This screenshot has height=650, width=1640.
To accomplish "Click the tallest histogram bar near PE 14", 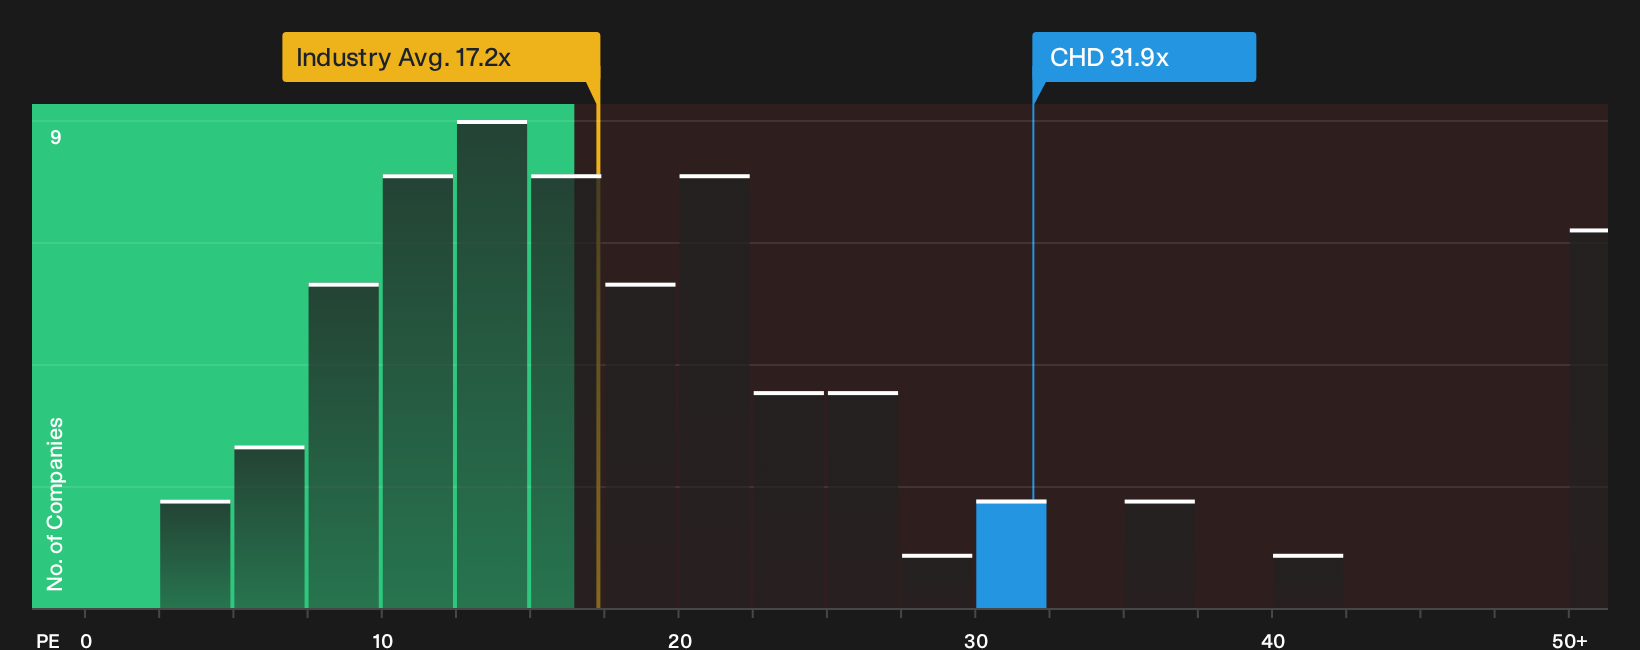I will click(x=492, y=364).
